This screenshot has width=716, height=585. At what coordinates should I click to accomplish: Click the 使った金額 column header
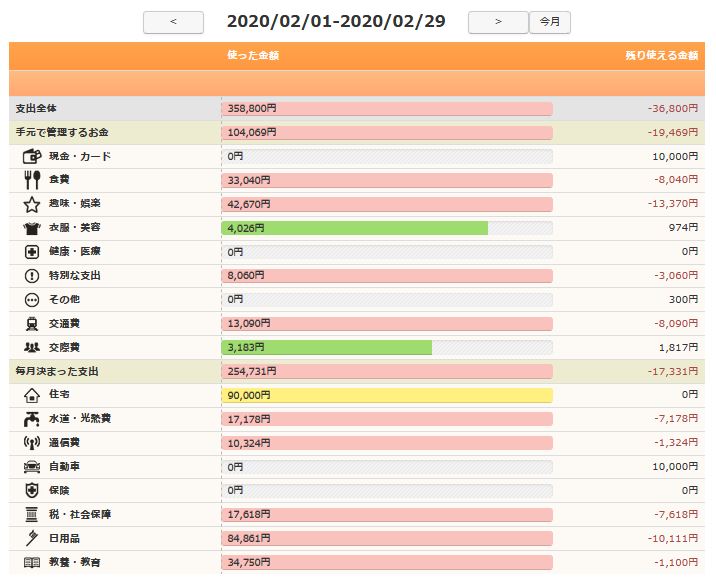click(252, 55)
